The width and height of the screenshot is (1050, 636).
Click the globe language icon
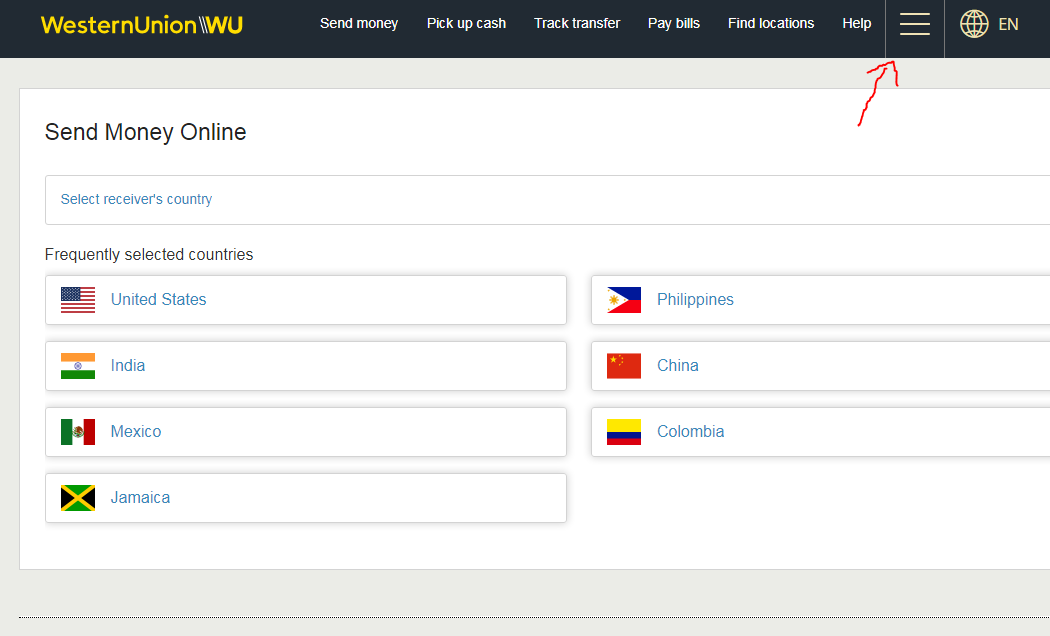click(x=974, y=24)
